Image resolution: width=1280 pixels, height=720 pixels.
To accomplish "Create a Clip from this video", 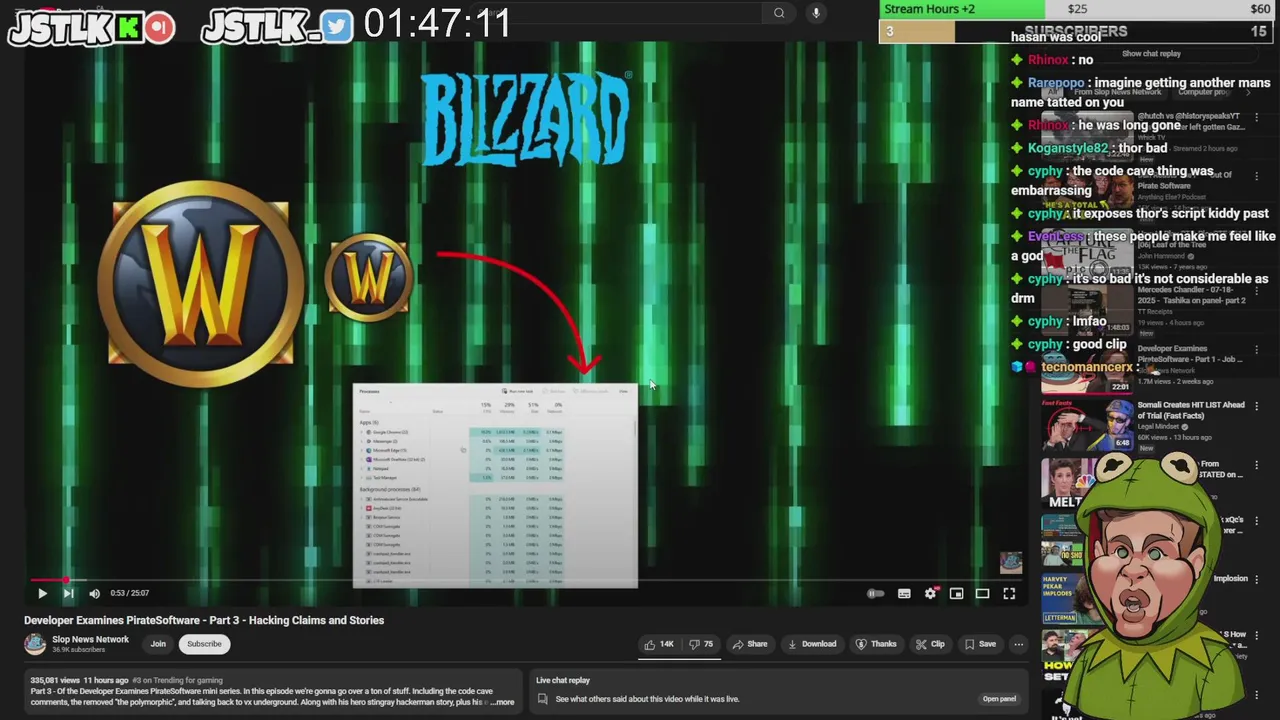I will [x=930, y=644].
